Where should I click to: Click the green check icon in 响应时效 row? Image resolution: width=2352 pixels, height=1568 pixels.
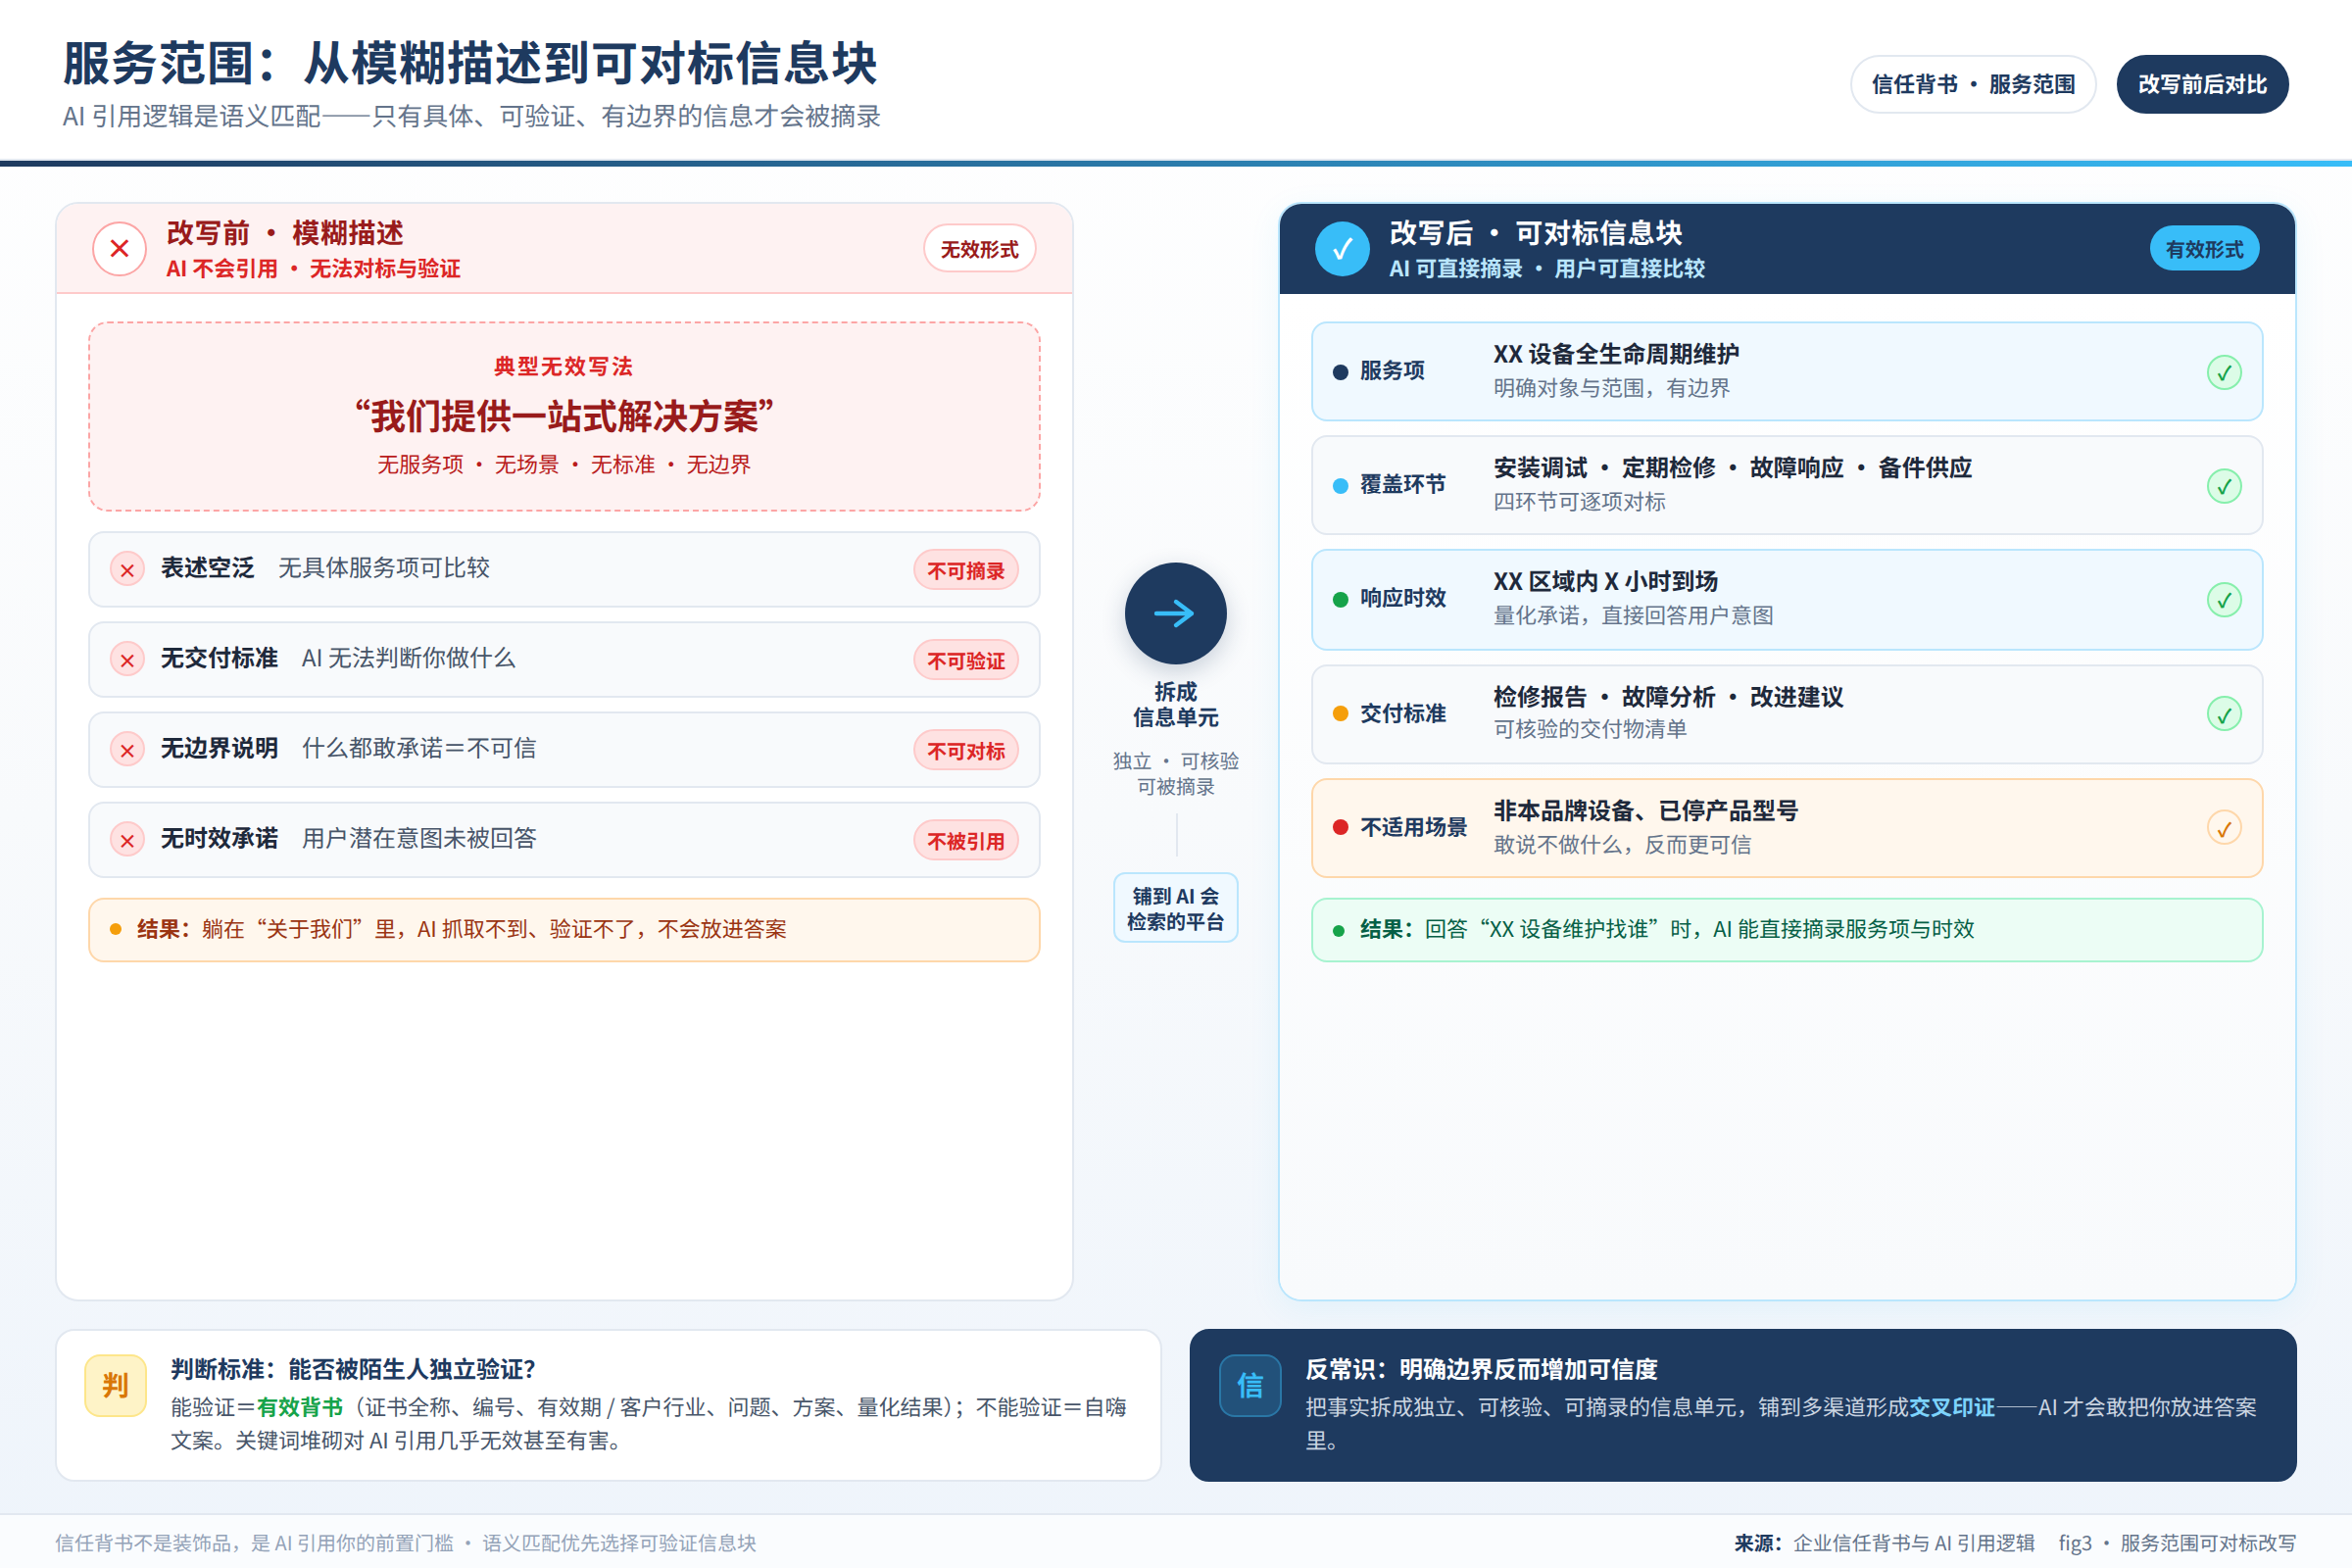(2224, 600)
